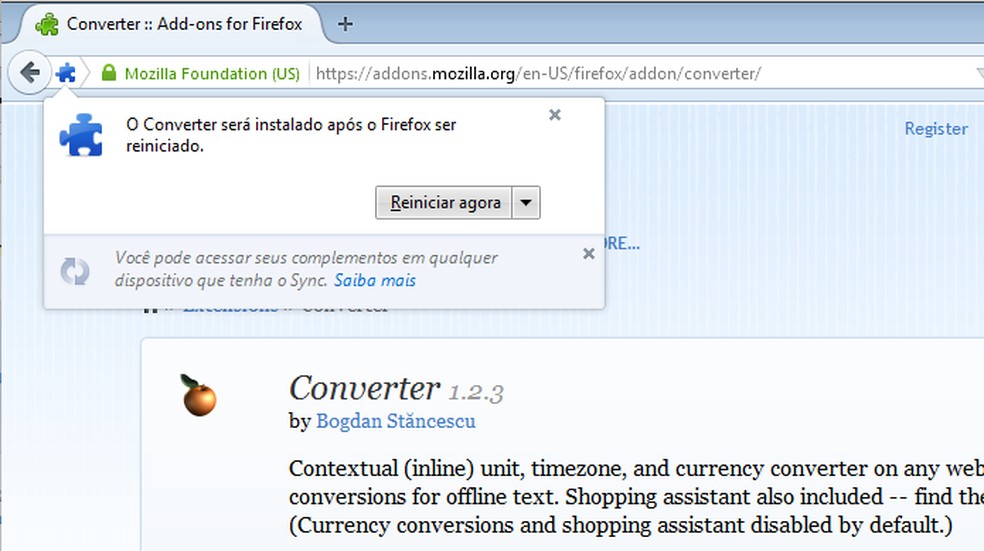Click the 'O Converter será instalado' message text
Screen dimensions: 984x551
tap(291, 135)
